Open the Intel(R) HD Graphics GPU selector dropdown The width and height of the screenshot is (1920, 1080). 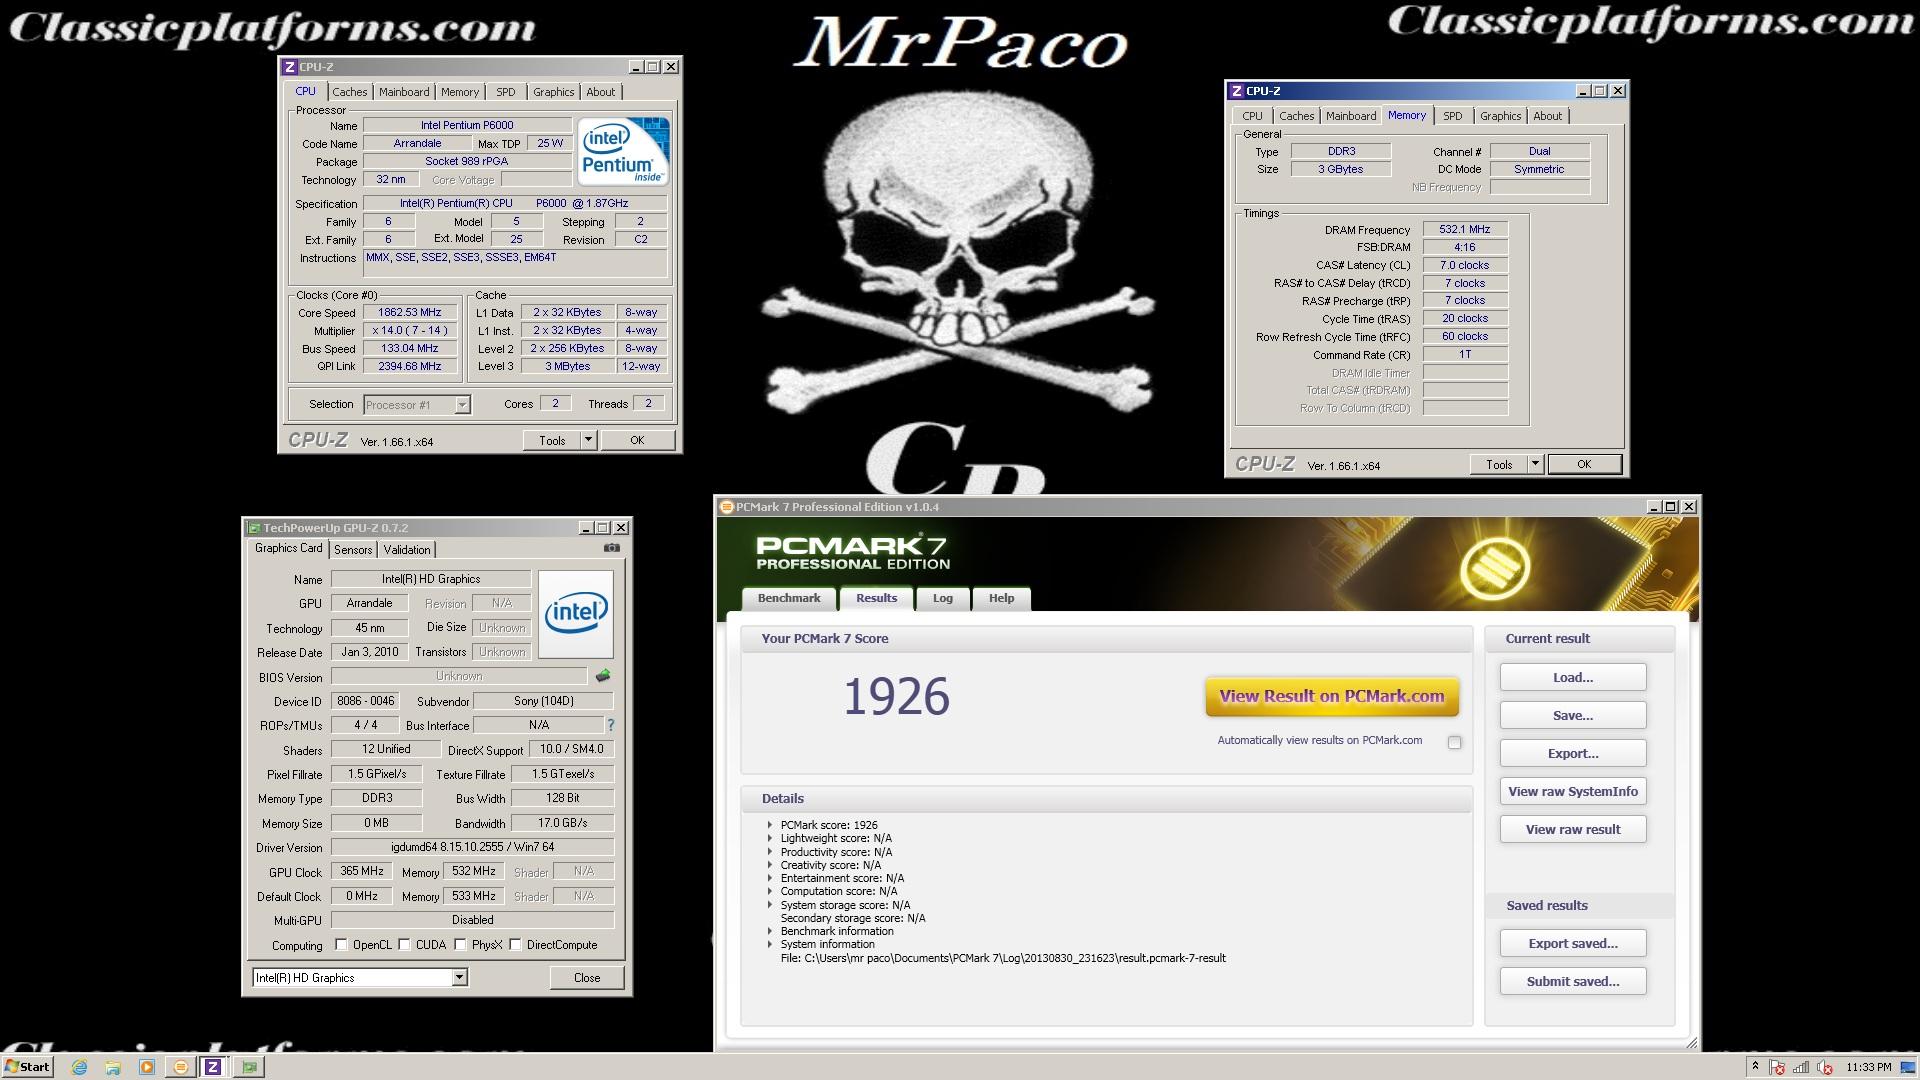459,978
